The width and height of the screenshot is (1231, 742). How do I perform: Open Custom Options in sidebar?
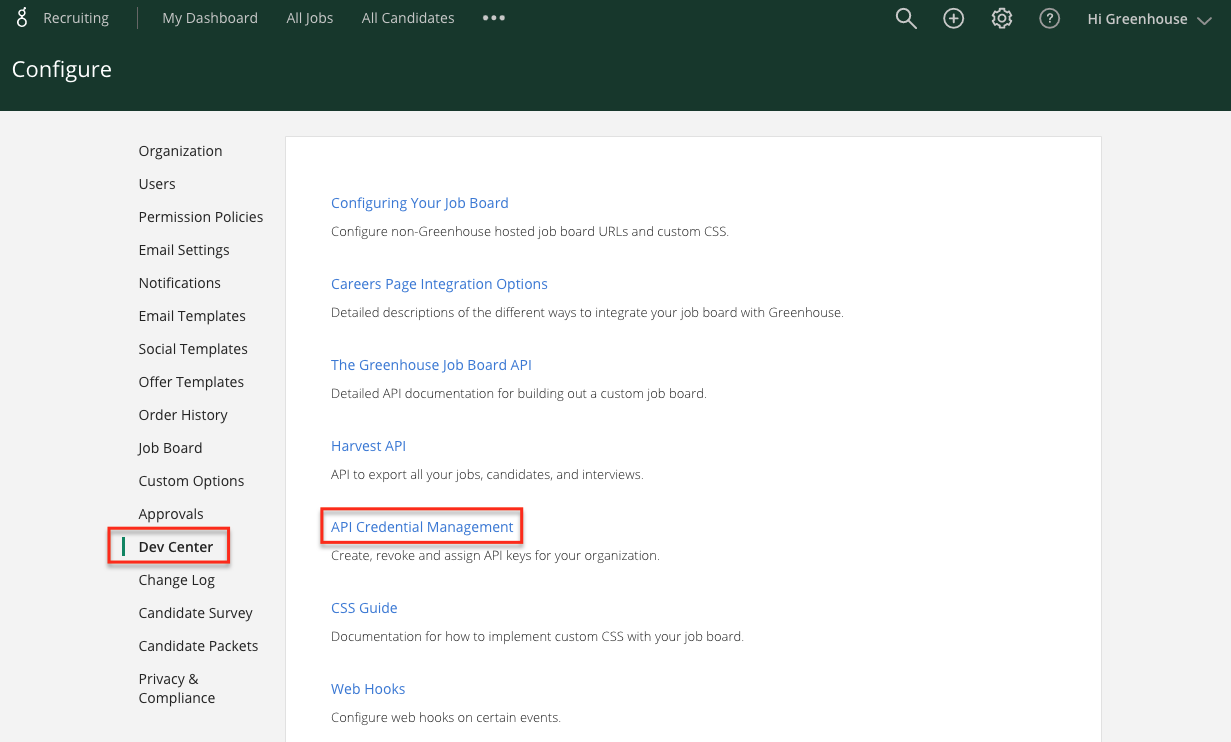(191, 481)
